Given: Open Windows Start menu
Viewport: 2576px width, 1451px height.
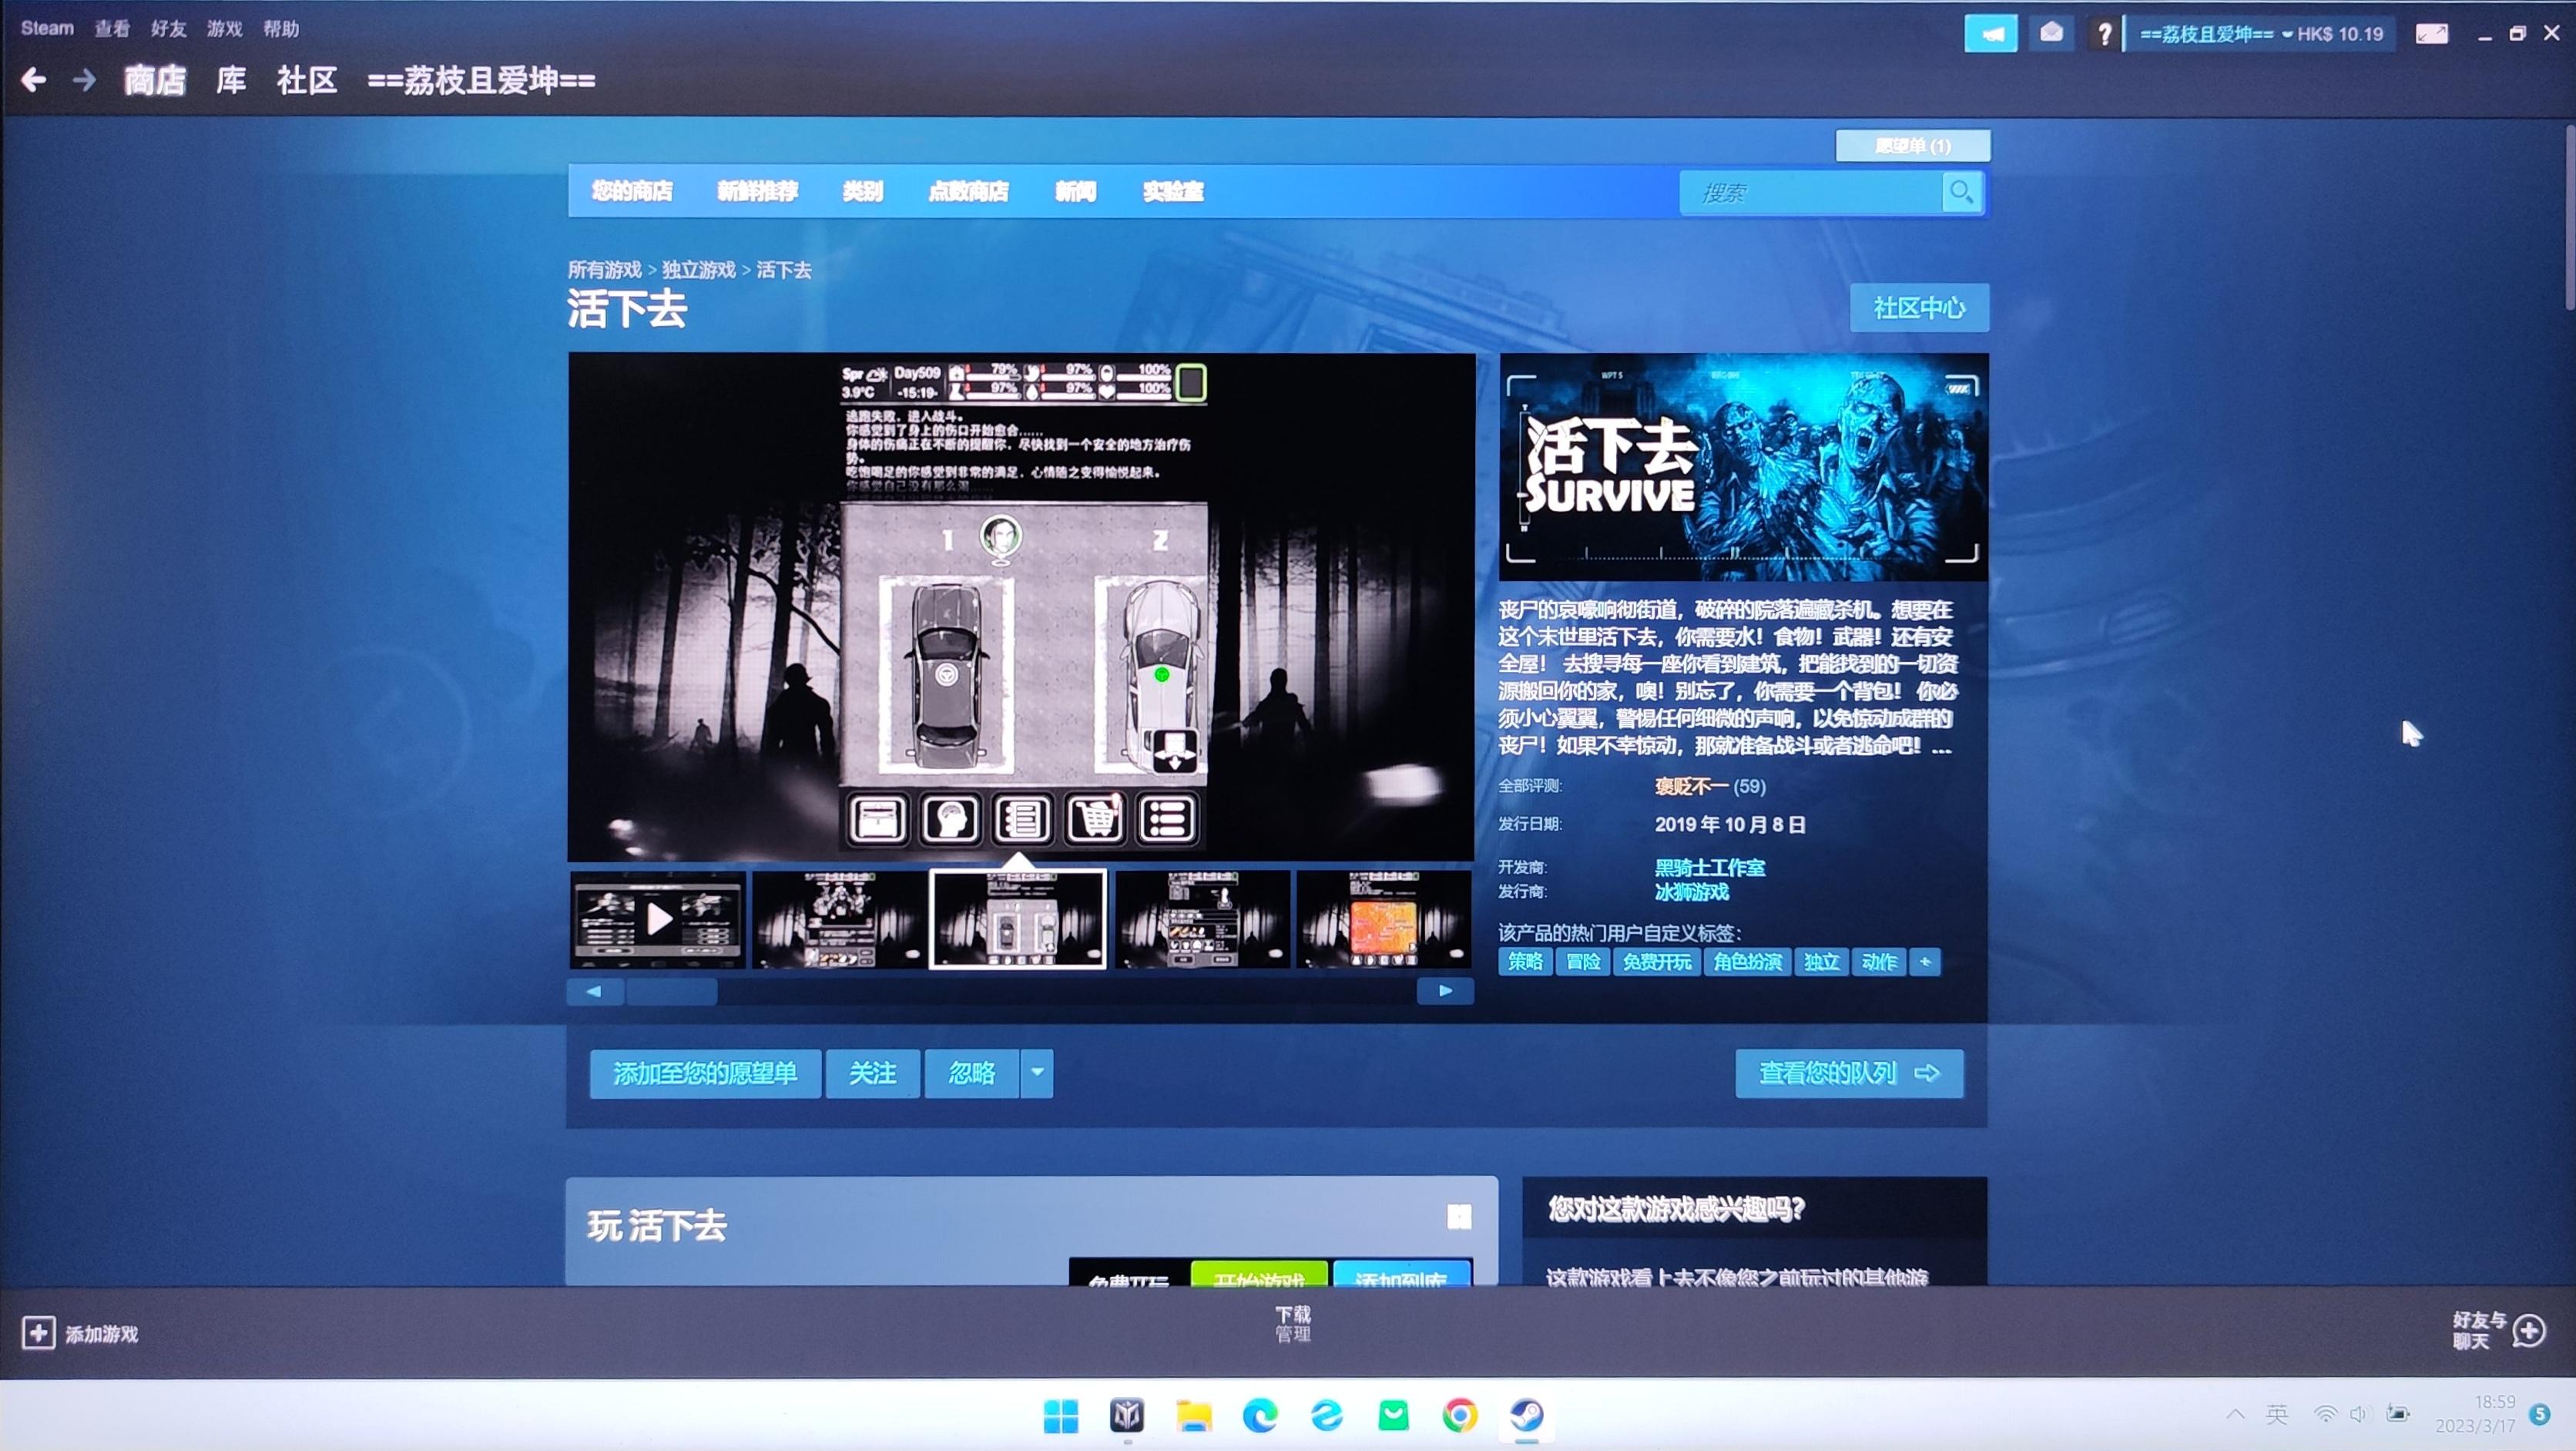Looking at the screenshot, I should [x=1060, y=1416].
